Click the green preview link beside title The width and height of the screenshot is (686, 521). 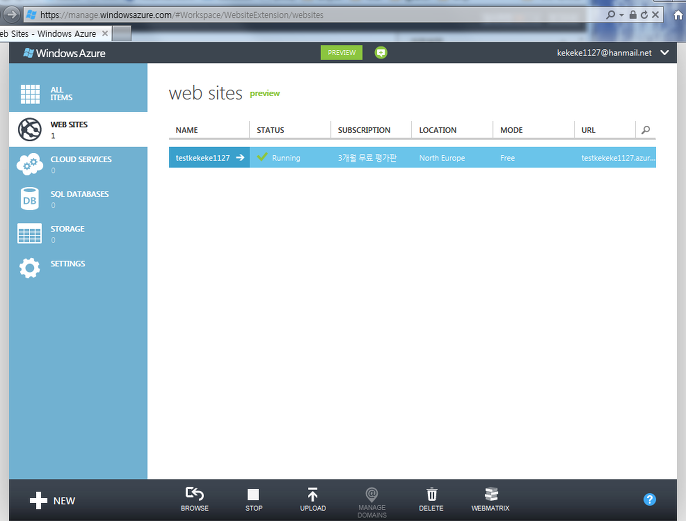click(265, 94)
